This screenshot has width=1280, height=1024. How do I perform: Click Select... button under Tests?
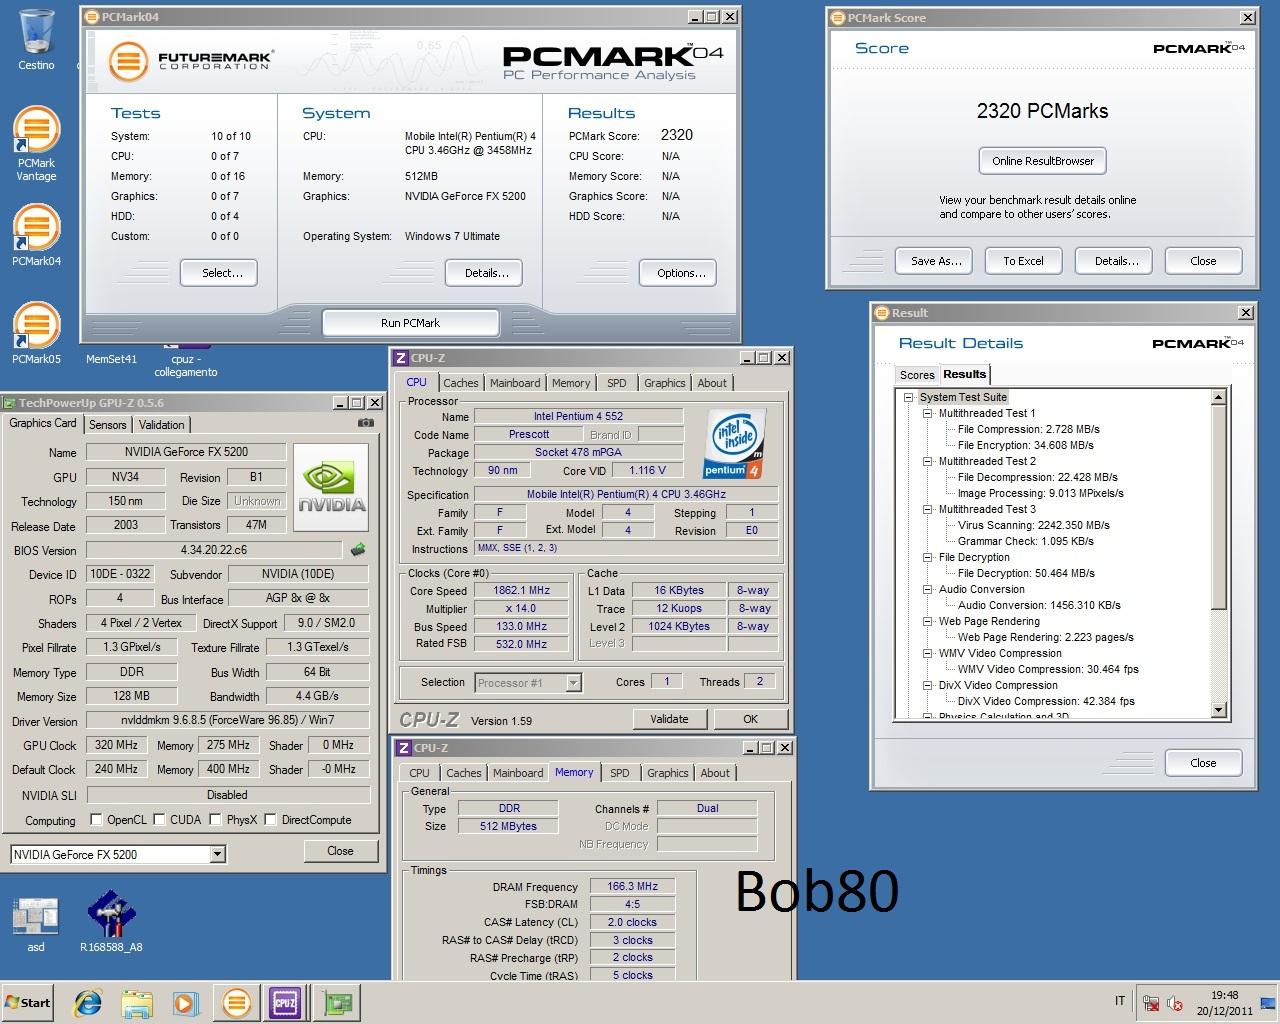218,273
